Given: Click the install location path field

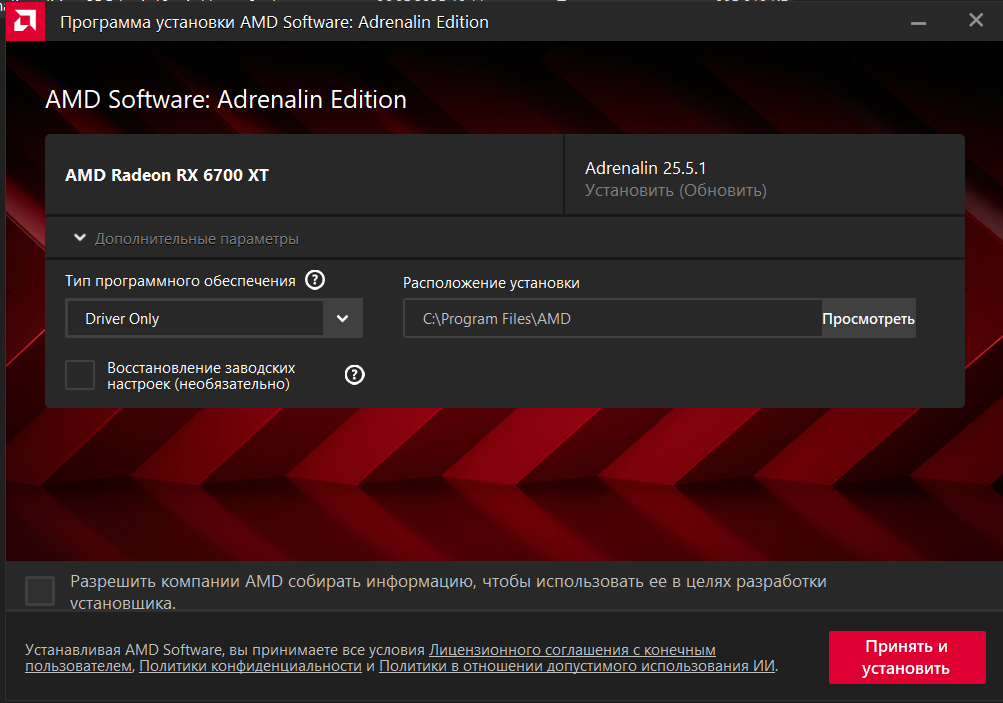Looking at the screenshot, I should point(613,318).
